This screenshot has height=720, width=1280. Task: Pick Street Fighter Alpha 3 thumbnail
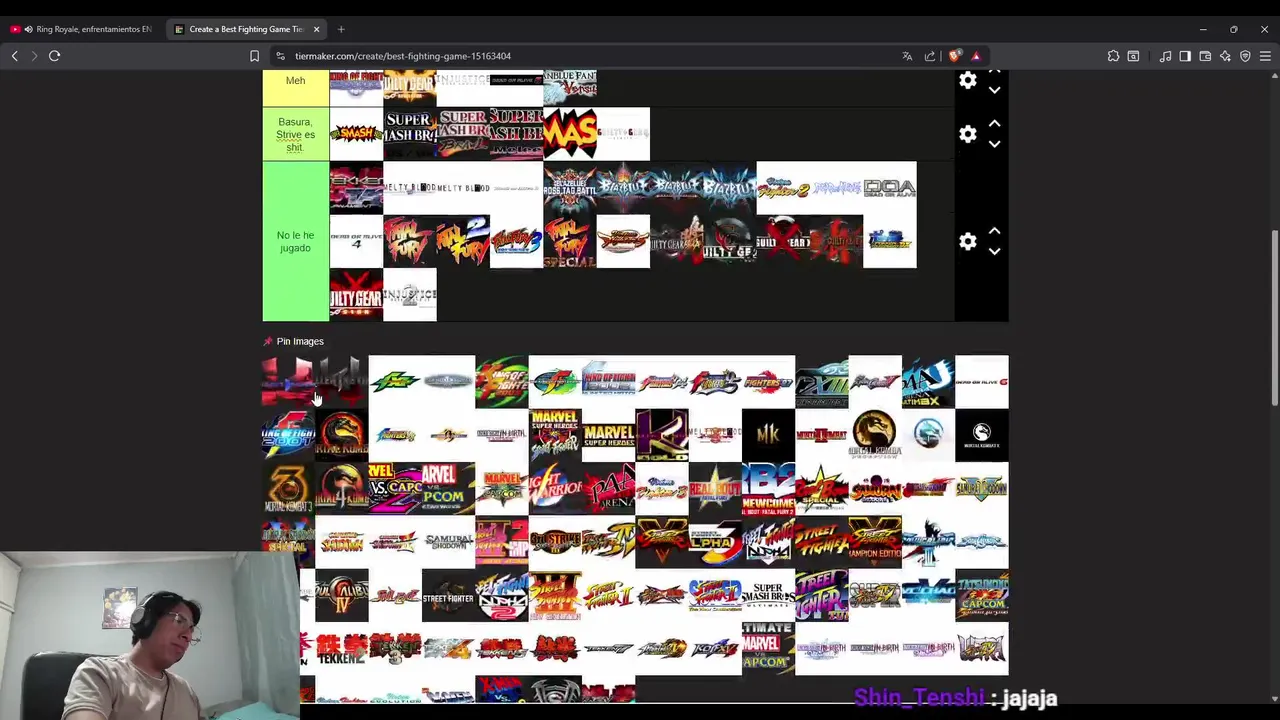pos(715,542)
